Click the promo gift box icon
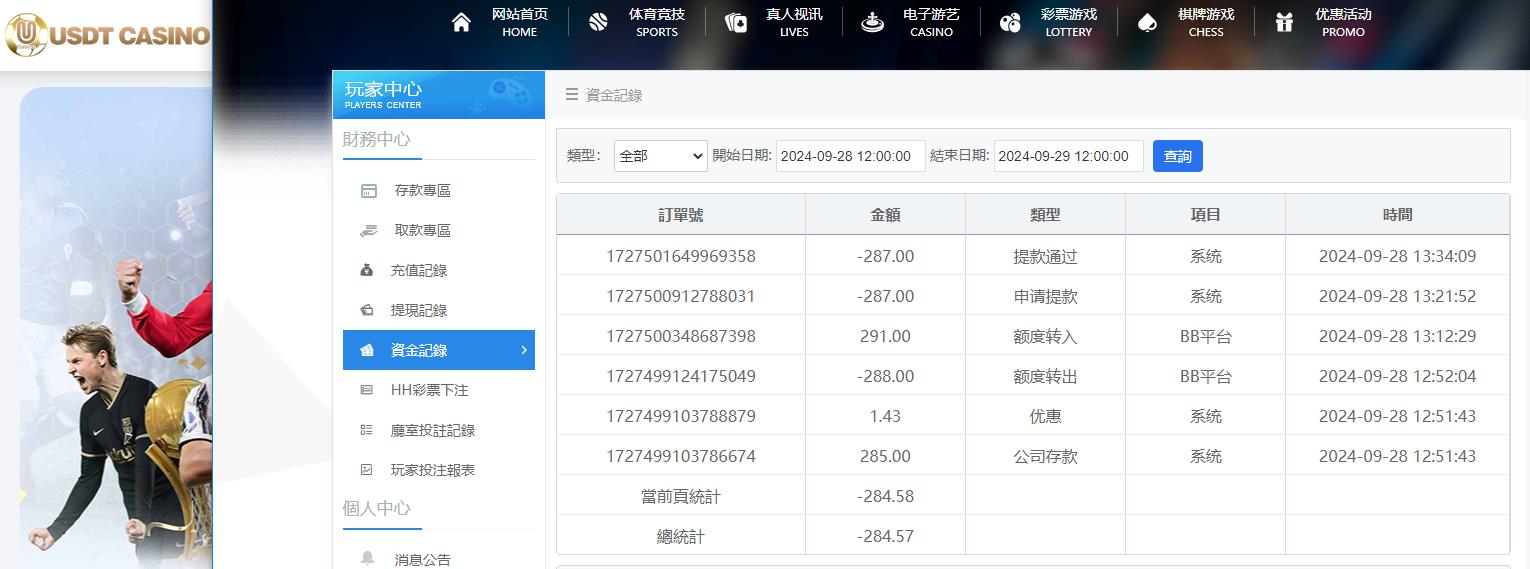 (1284, 23)
